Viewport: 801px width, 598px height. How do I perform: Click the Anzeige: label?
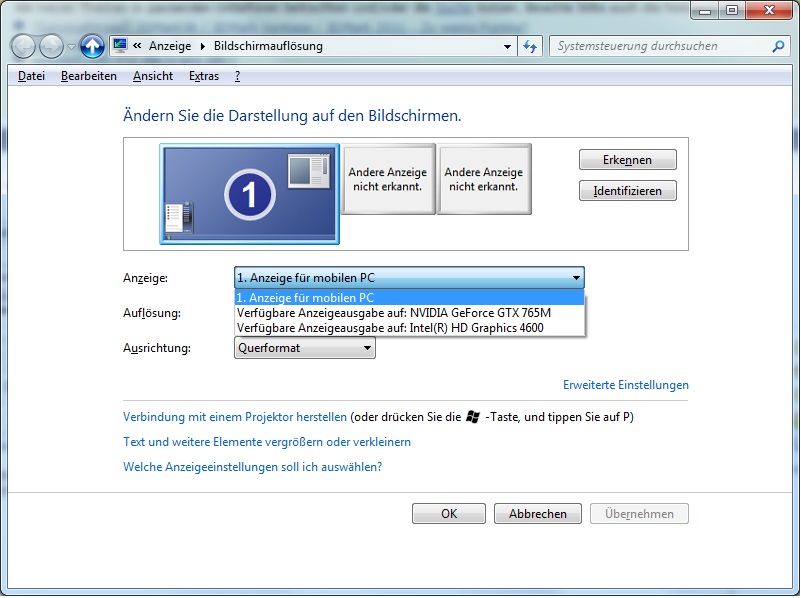click(x=146, y=278)
